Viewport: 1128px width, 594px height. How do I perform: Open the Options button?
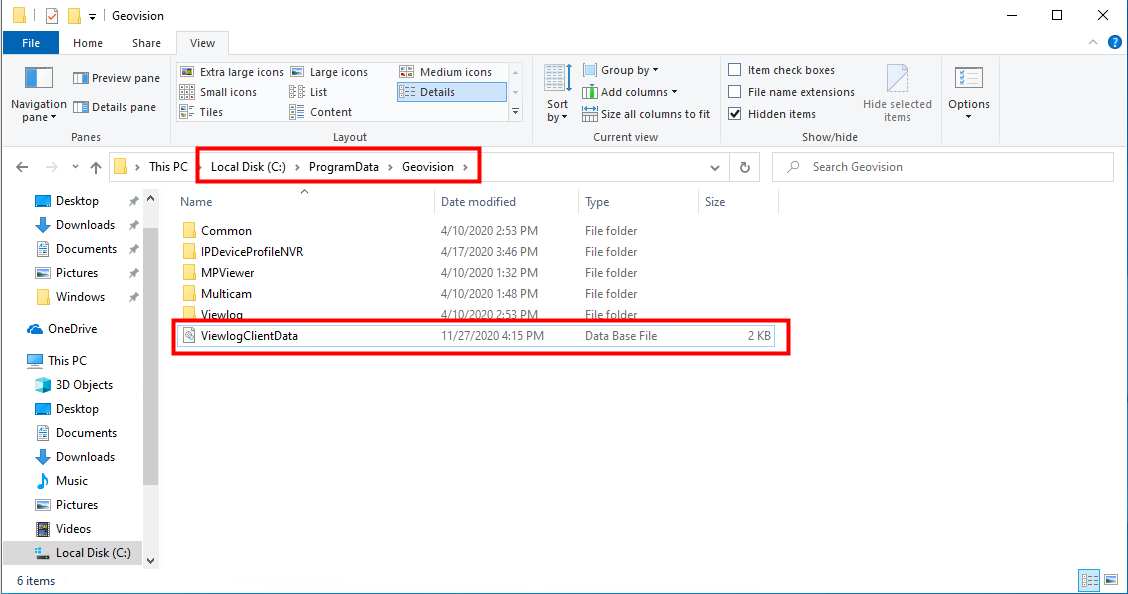tap(969, 94)
